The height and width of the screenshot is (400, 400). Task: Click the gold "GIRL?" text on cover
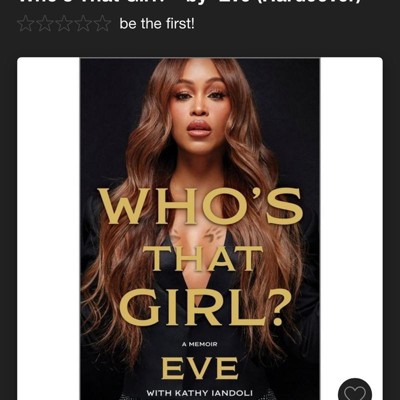[x=201, y=308]
